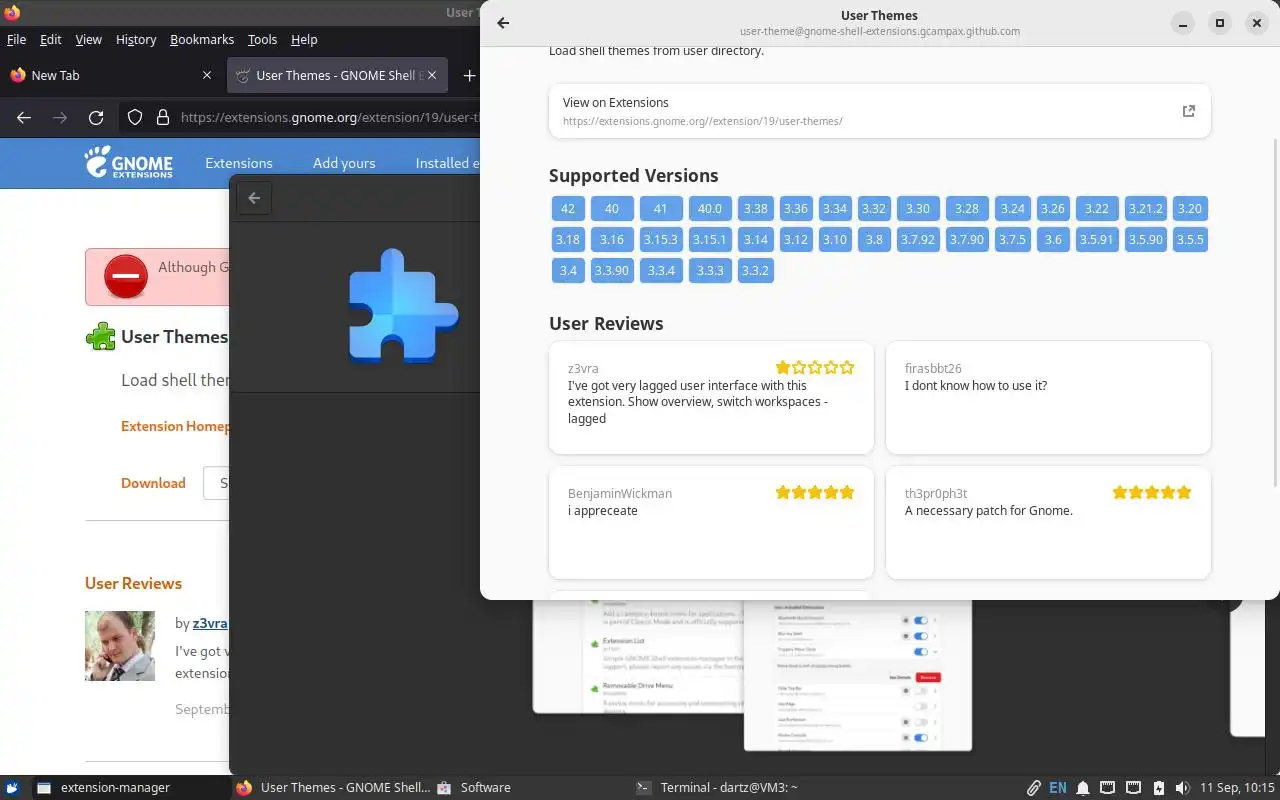The image size is (1280, 800).
Task: Switch to User Themes - GNOME Shell tab
Action: [x=339, y=75]
